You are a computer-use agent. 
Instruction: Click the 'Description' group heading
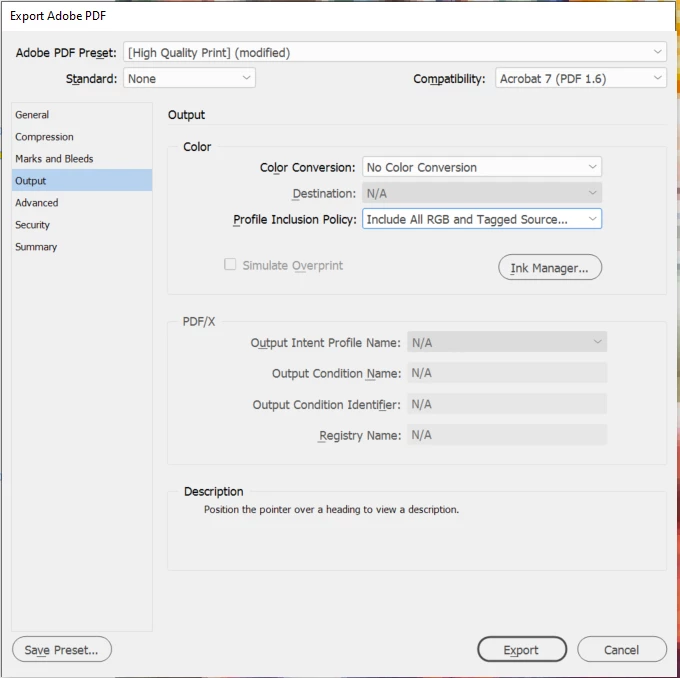pyautogui.click(x=213, y=491)
